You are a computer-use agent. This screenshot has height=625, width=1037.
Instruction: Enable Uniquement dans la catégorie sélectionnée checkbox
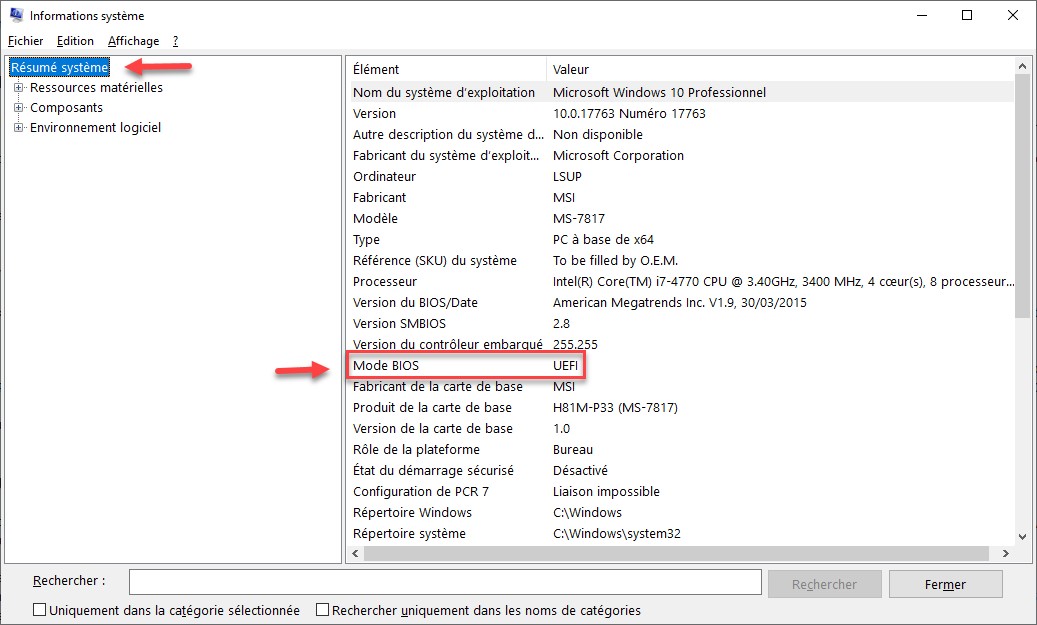click(x=40, y=610)
